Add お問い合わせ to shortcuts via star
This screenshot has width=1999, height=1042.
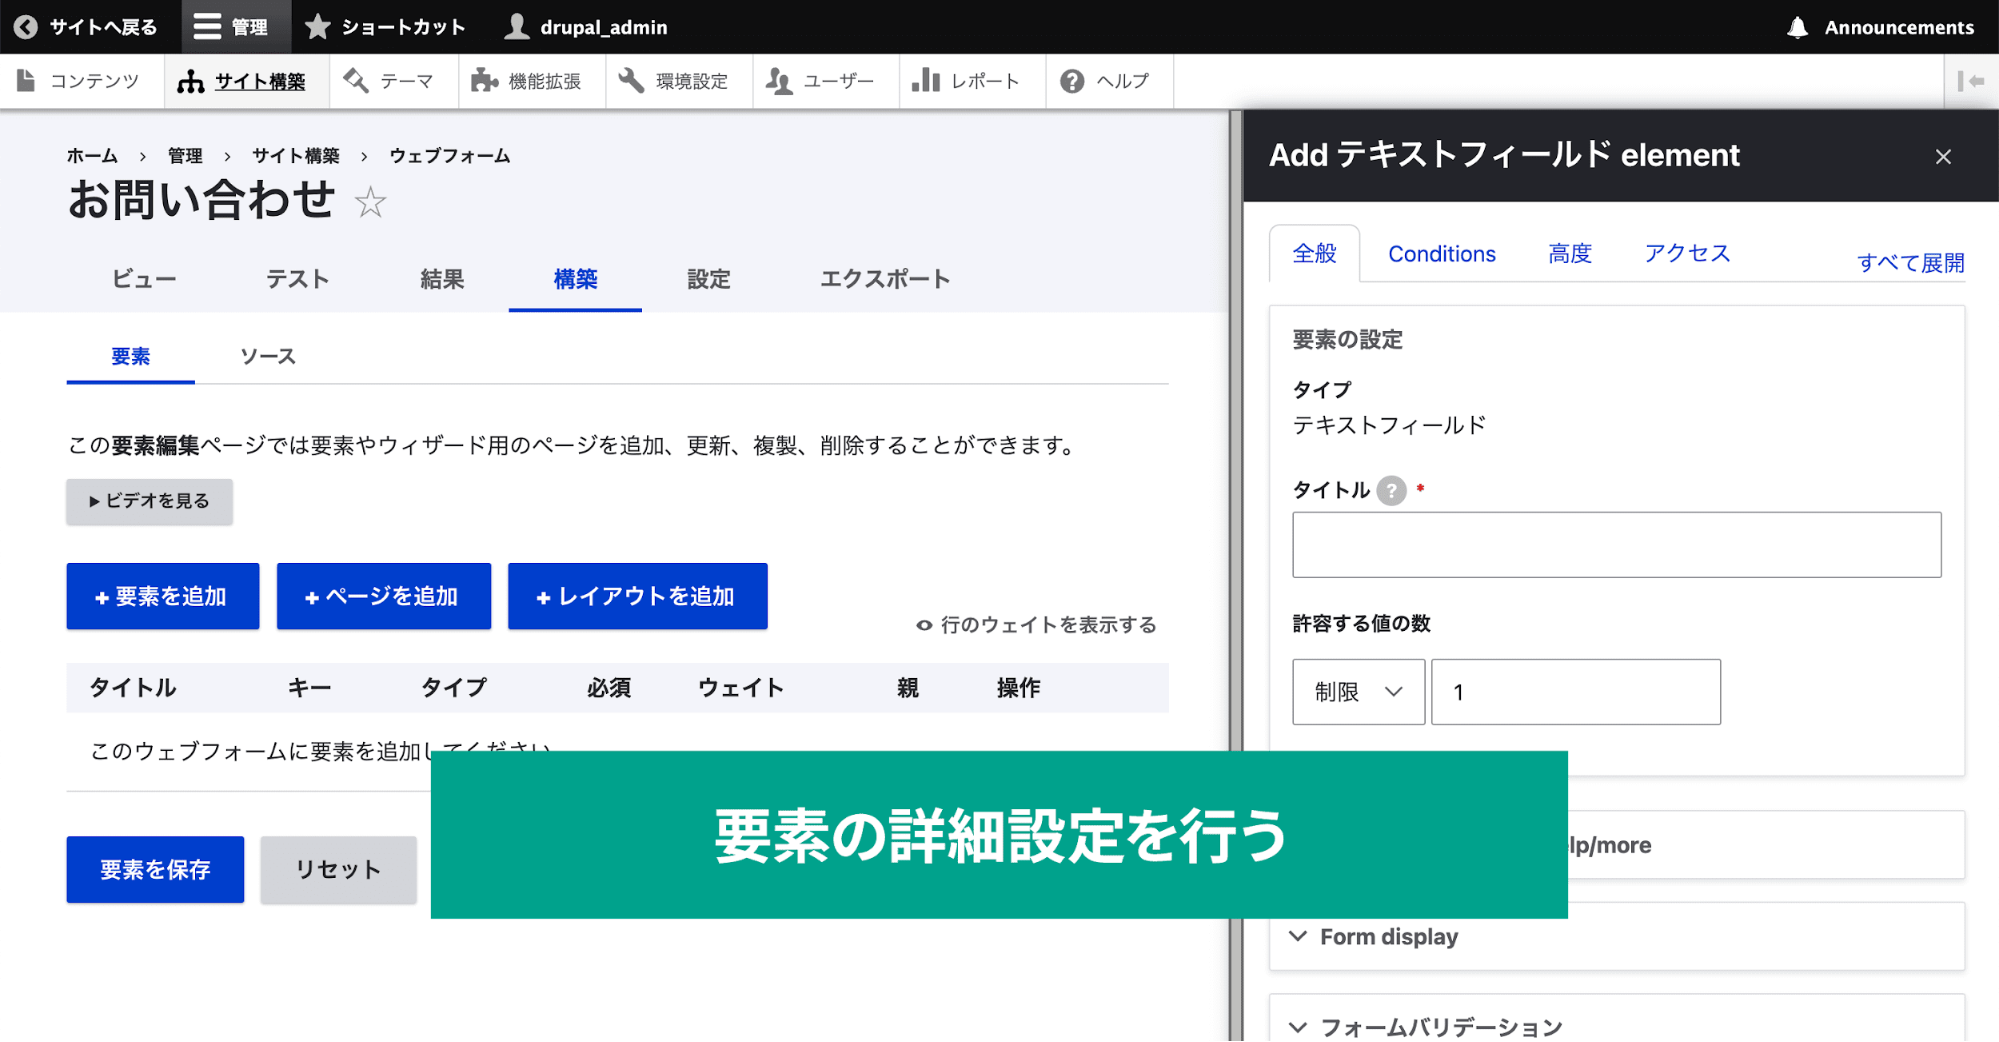pos(370,202)
